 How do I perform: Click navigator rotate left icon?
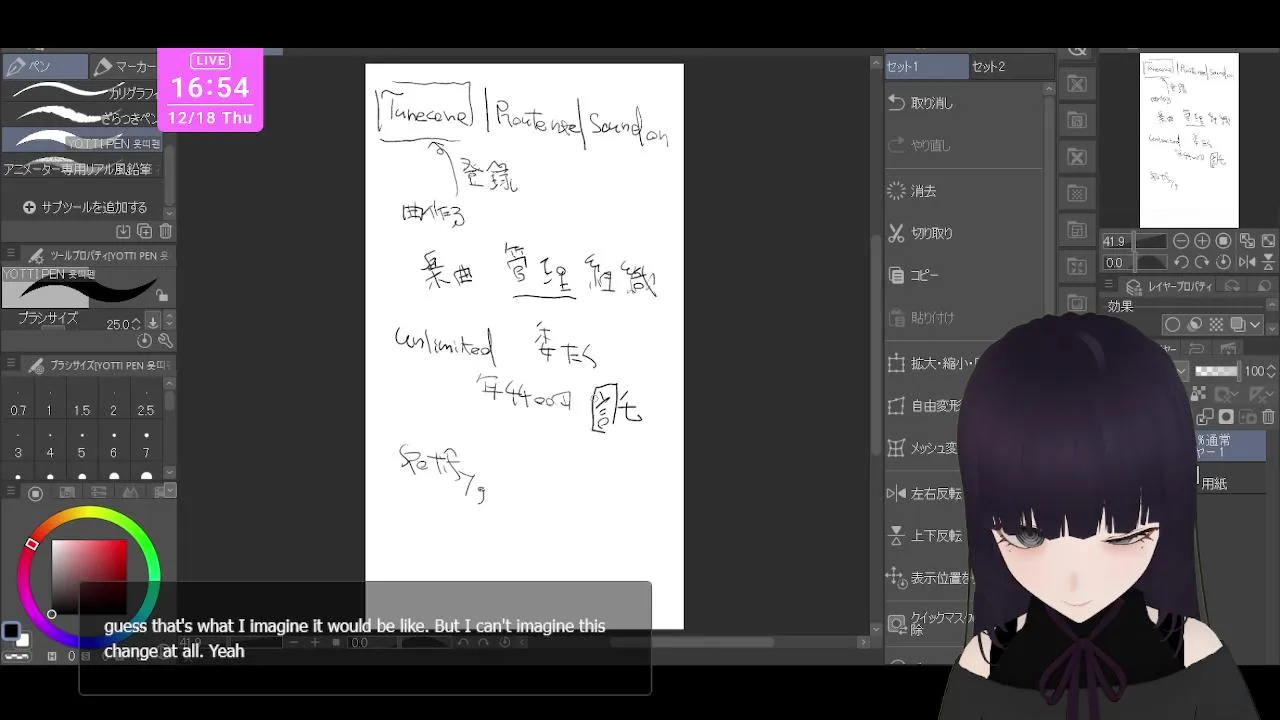tap(1181, 263)
